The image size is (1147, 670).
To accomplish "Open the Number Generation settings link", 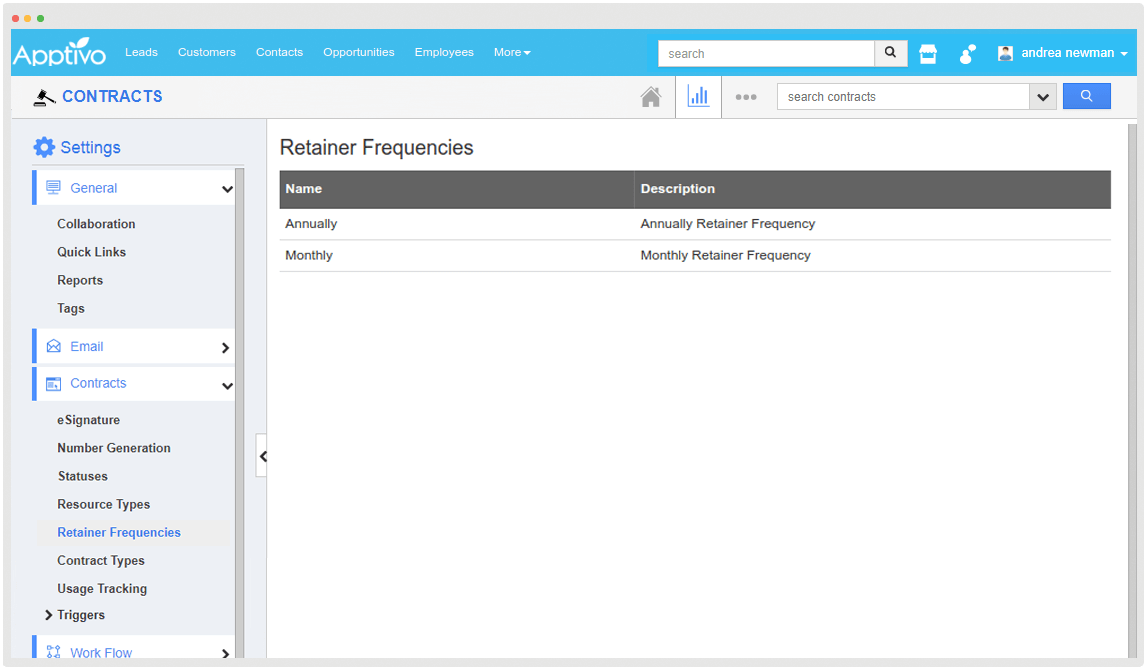I will pyautogui.click(x=114, y=448).
